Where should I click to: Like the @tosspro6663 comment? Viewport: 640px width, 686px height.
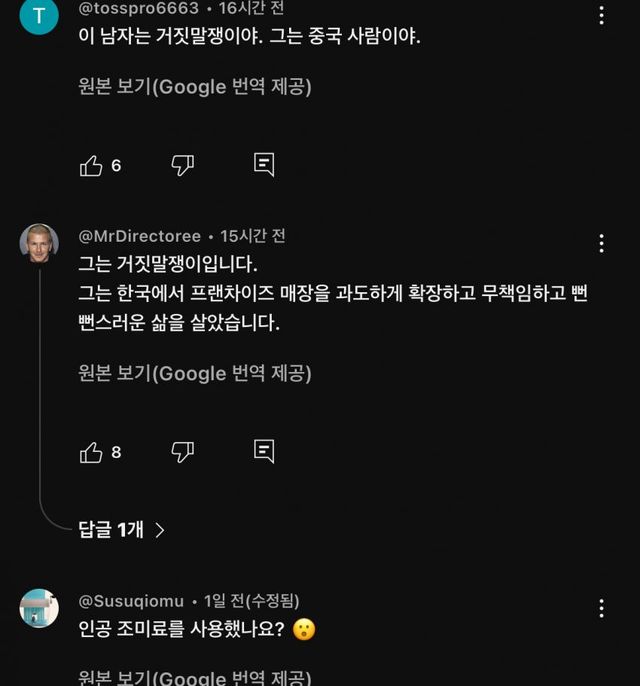coord(91,166)
